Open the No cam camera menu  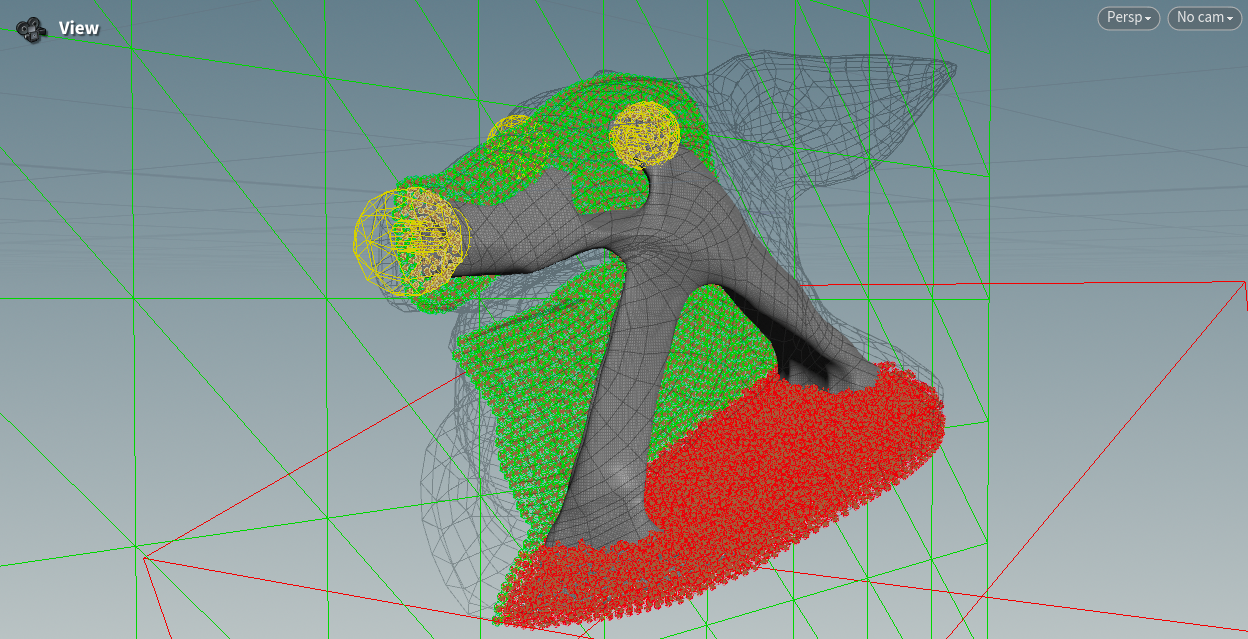[x=1204, y=18]
